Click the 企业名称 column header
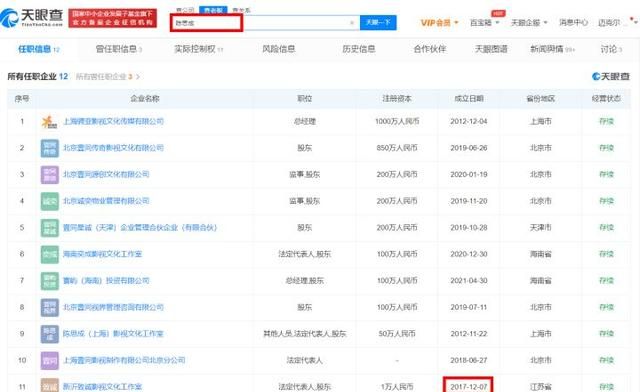 click(145, 98)
